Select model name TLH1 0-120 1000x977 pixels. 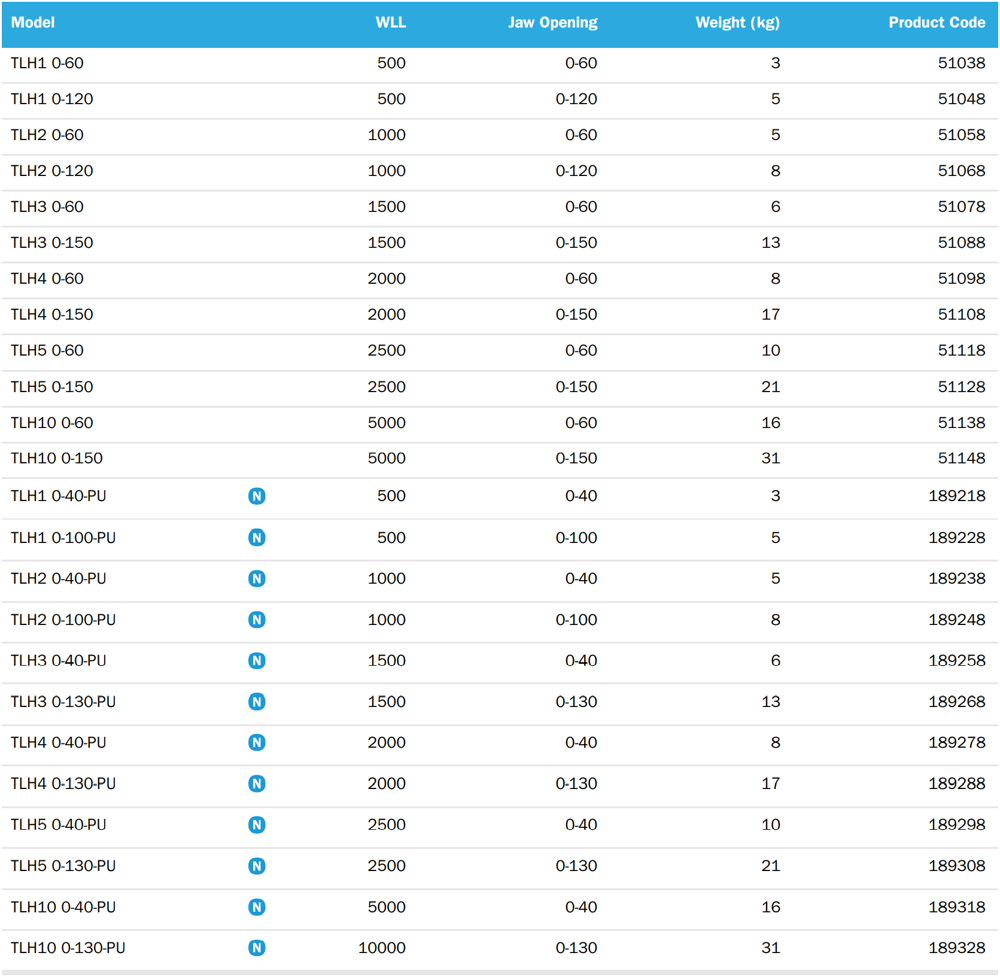click(52, 99)
